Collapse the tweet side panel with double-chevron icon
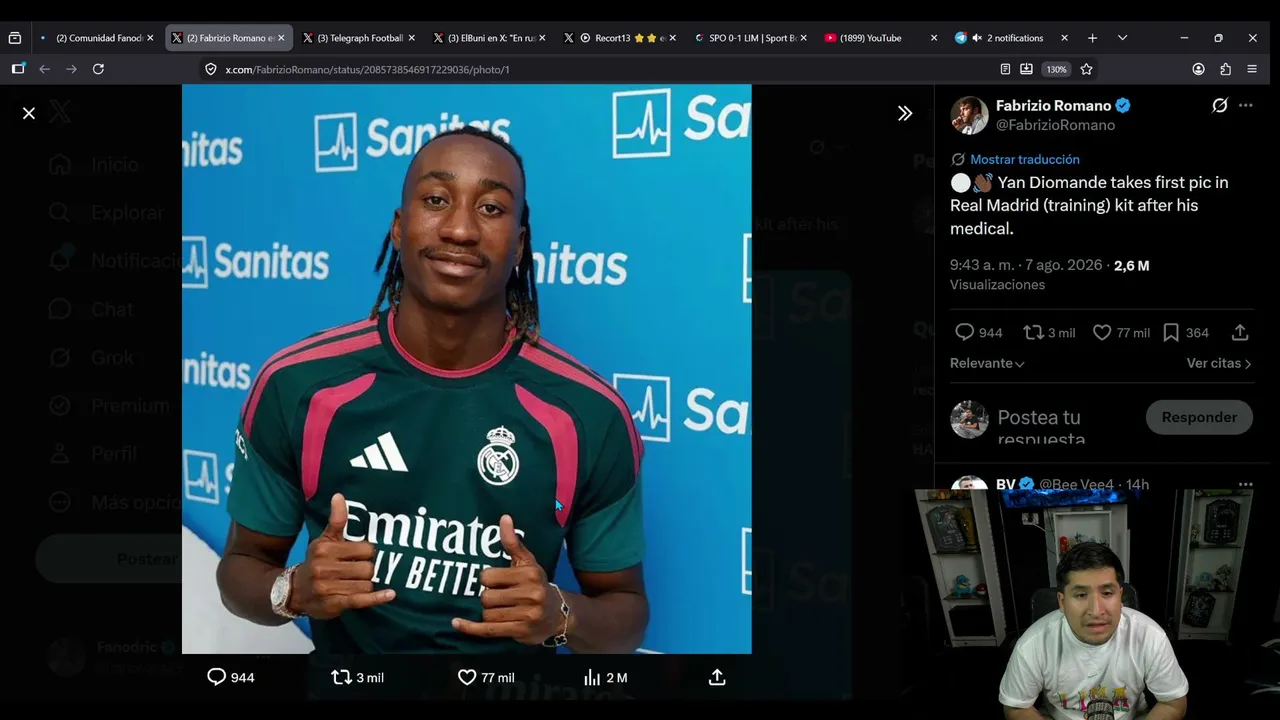Image resolution: width=1280 pixels, height=720 pixels. click(x=905, y=113)
